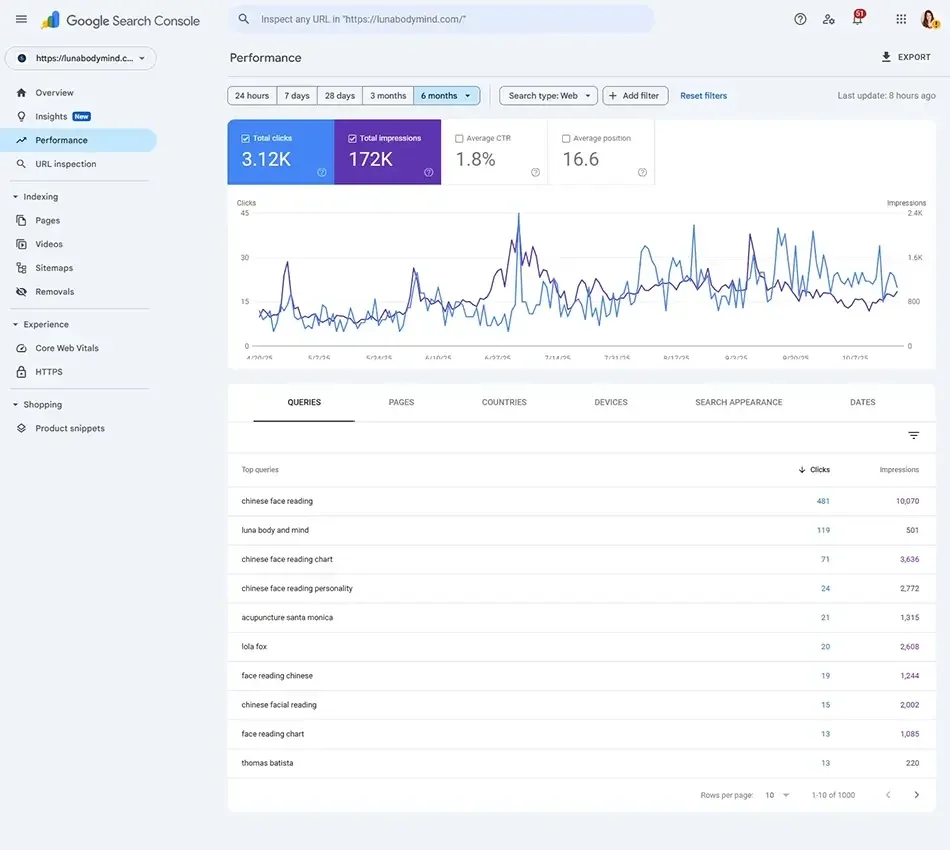Open the Search type: Web dropdown
The image size is (950, 850).
[x=548, y=95]
